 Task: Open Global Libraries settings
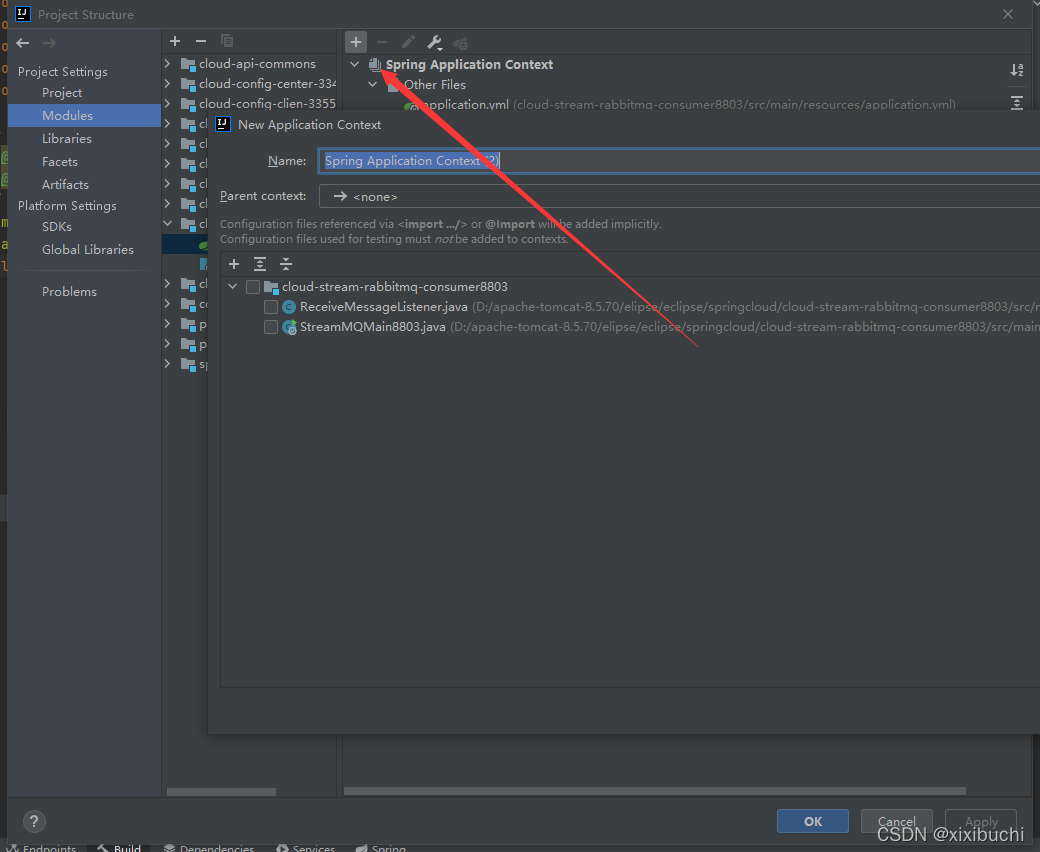(88, 249)
